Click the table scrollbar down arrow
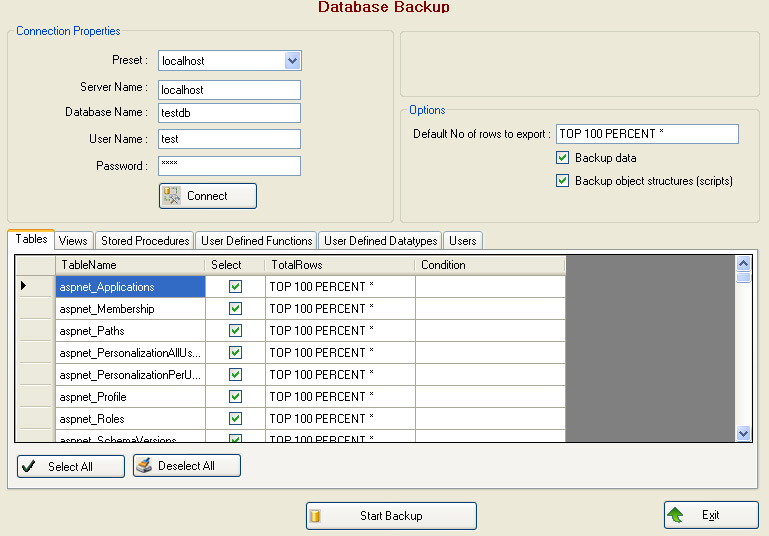The width and height of the screenshot is (769, 536). tap(743, 434)
